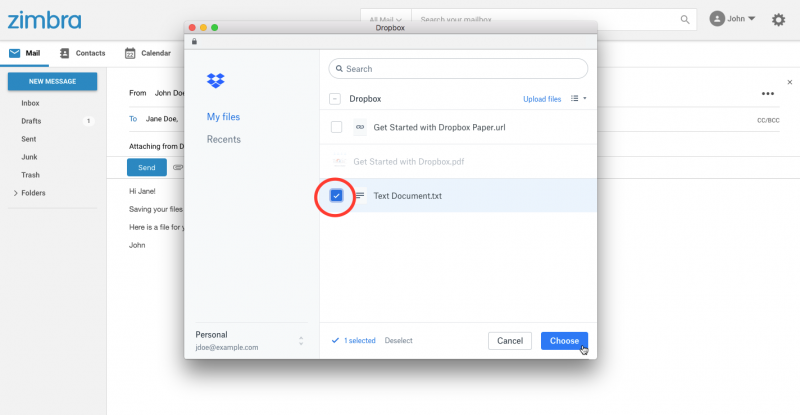Select My files in Dropbox sidebar
This screenshot has height=415, width=800.
click(x=223, y=117)
